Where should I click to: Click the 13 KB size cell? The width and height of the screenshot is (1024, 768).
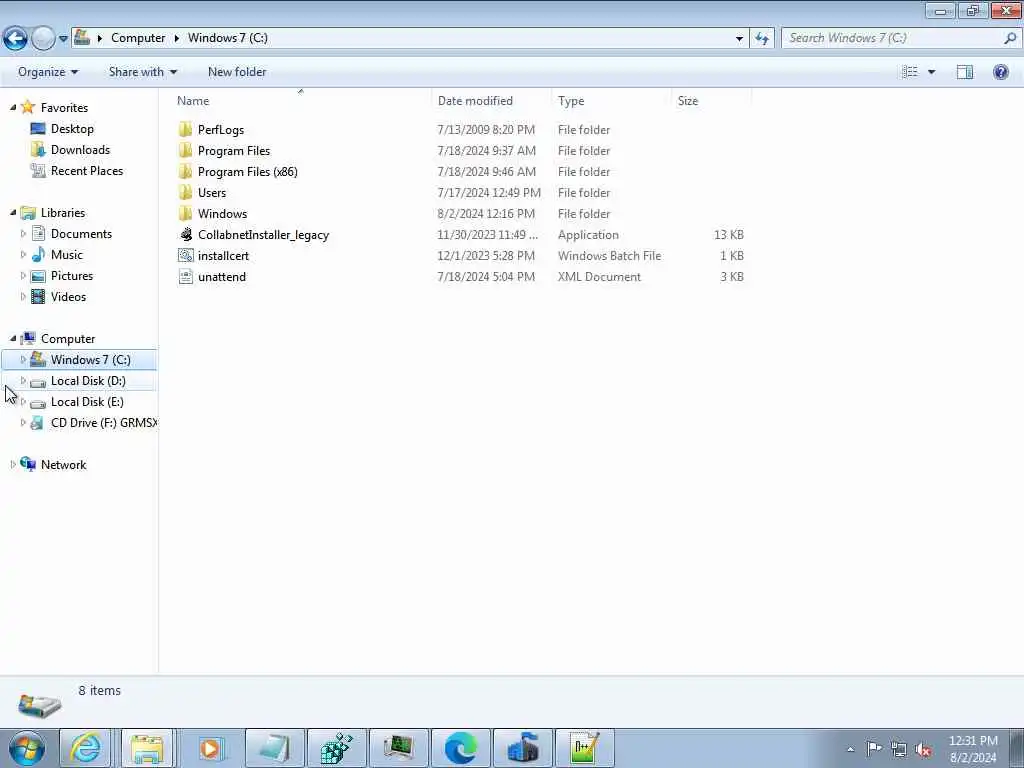coord(729,234)
